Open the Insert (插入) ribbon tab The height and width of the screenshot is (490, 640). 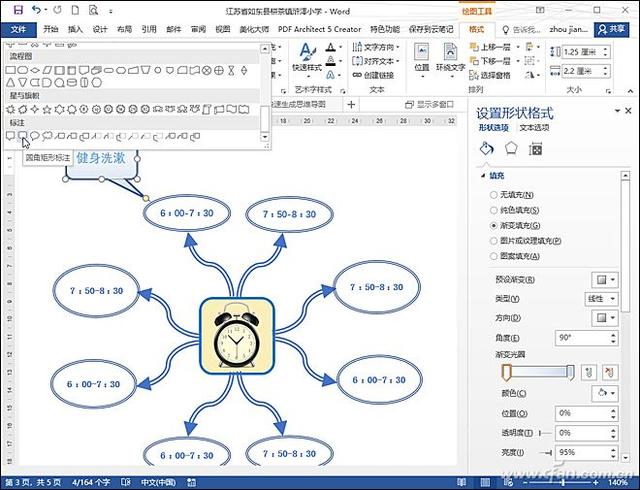tap(75, 29)
